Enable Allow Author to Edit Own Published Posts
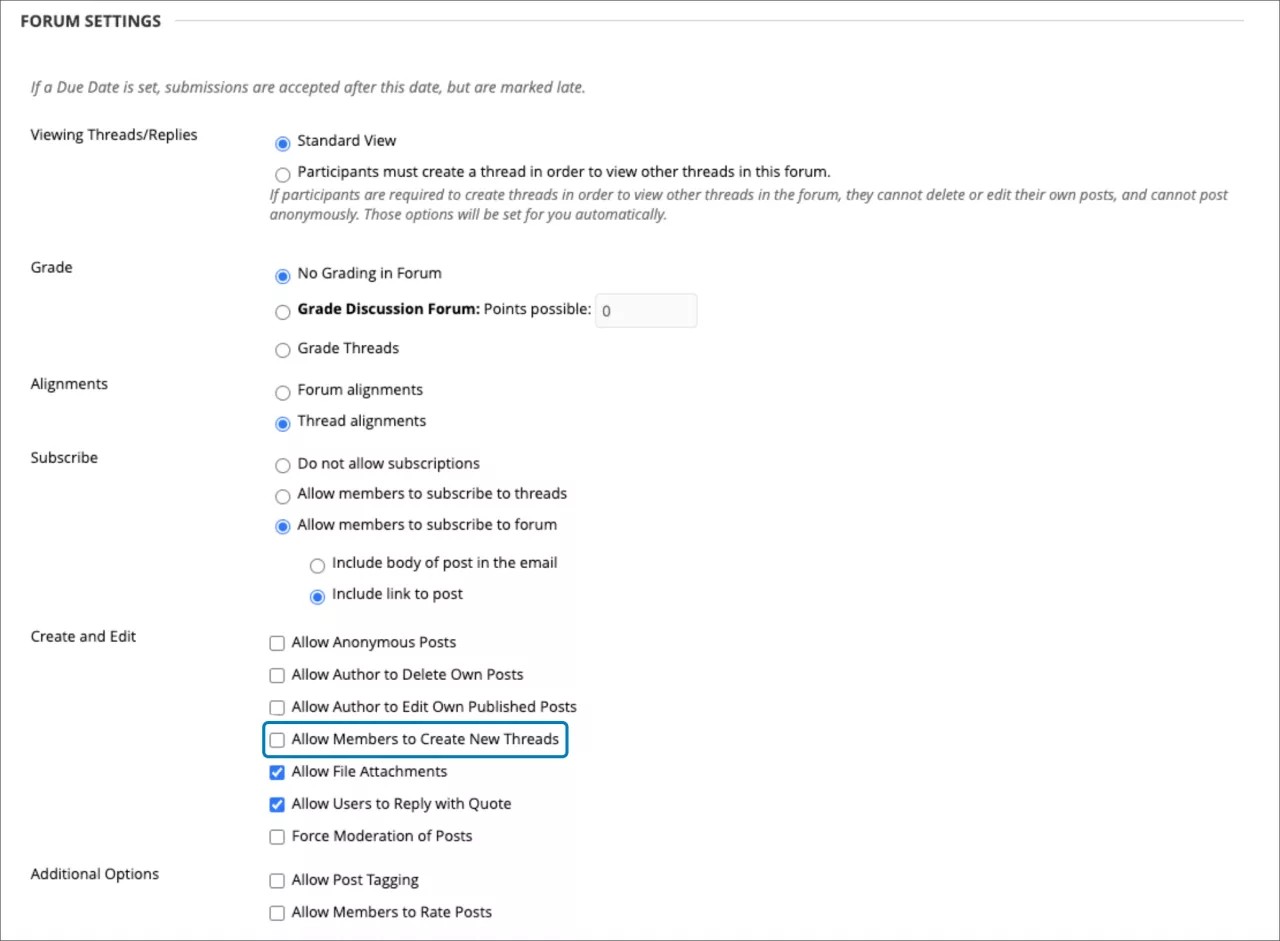The width and height of the screenshot is (1280, 941). click(277, 707)
